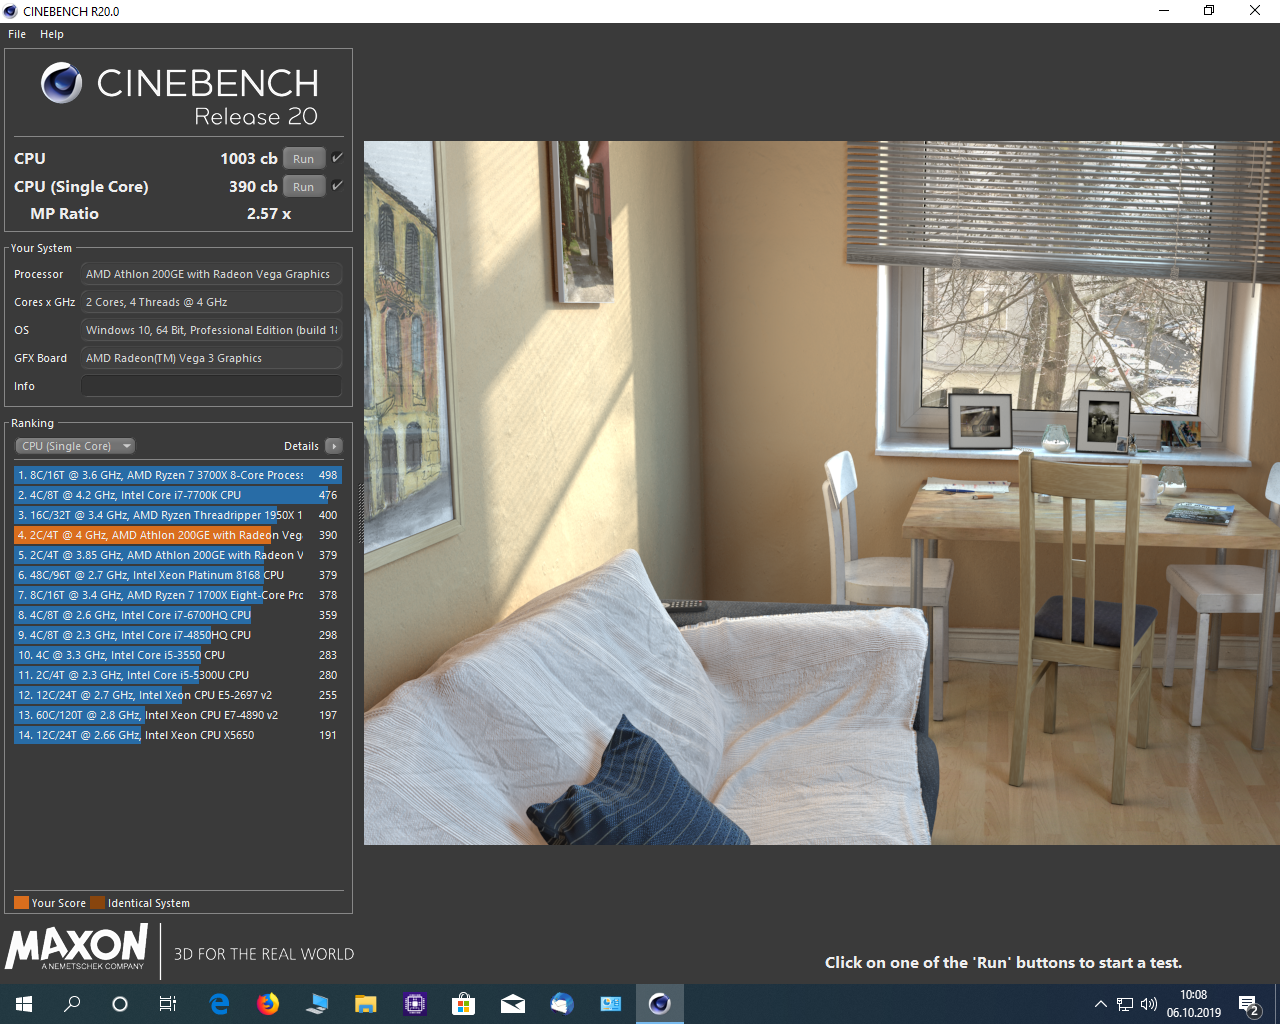1280x1024 pixels.
Task: Open File Explorer from the taskbar
Action: click(x=365, y=1004)
